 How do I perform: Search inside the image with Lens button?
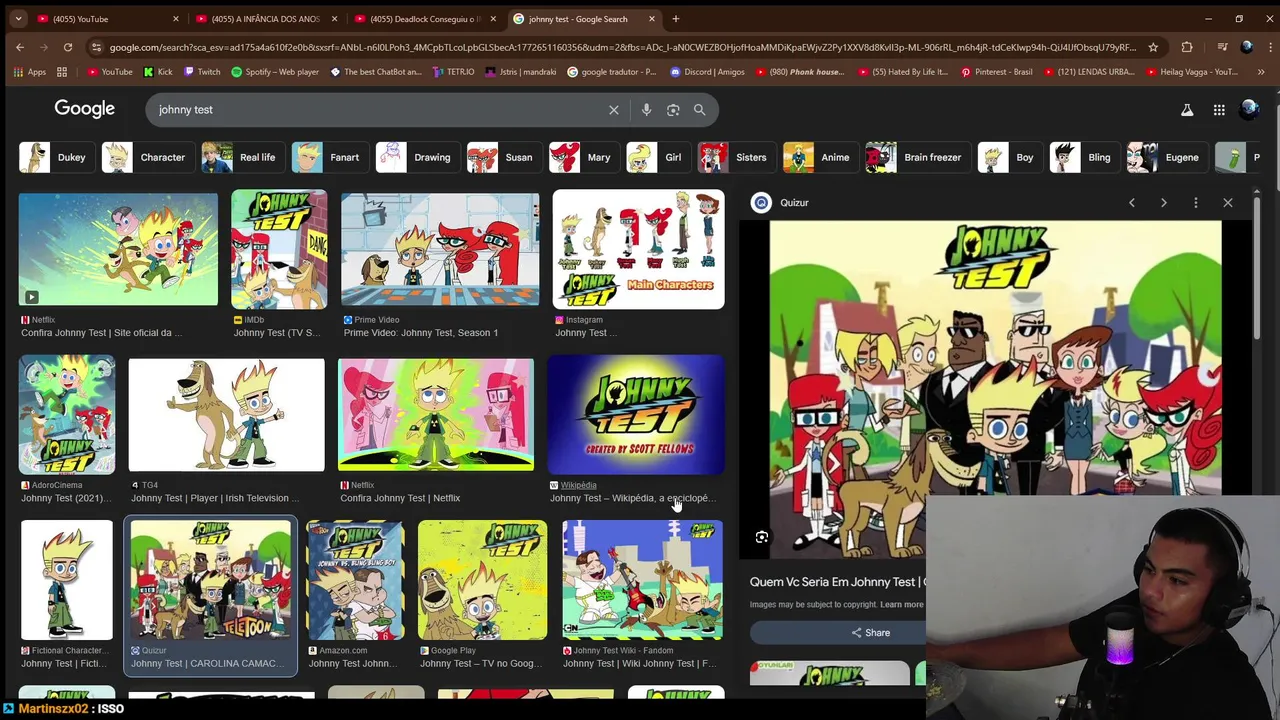tap(762, 538)
